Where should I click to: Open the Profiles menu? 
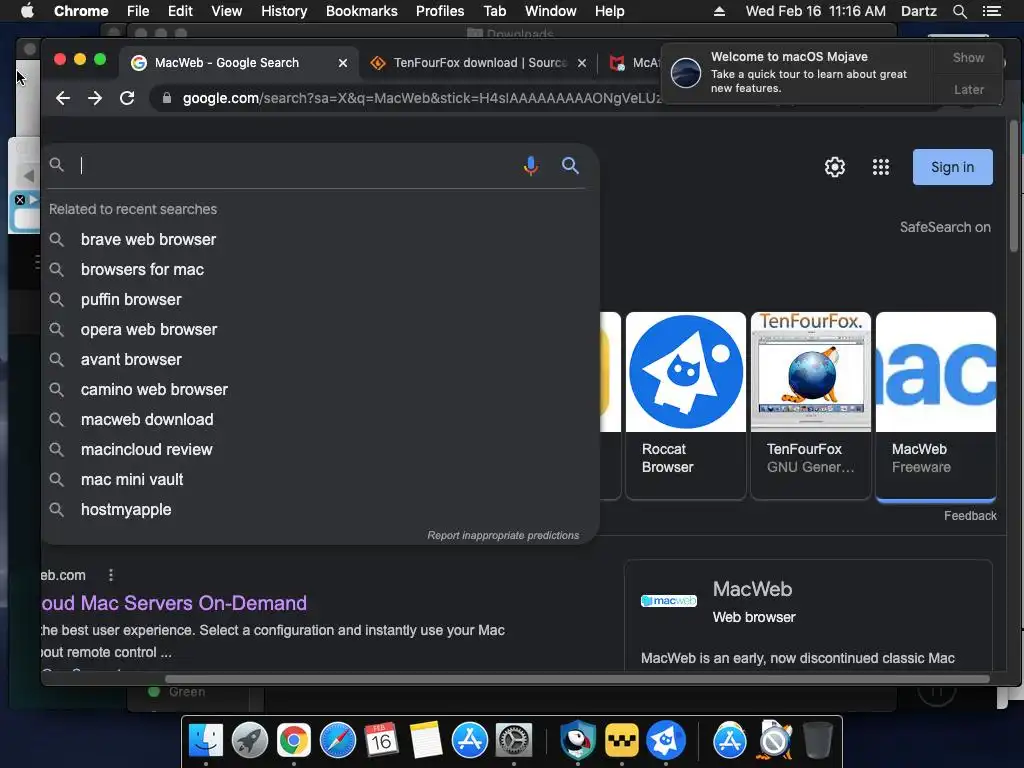tap(440, 11)
